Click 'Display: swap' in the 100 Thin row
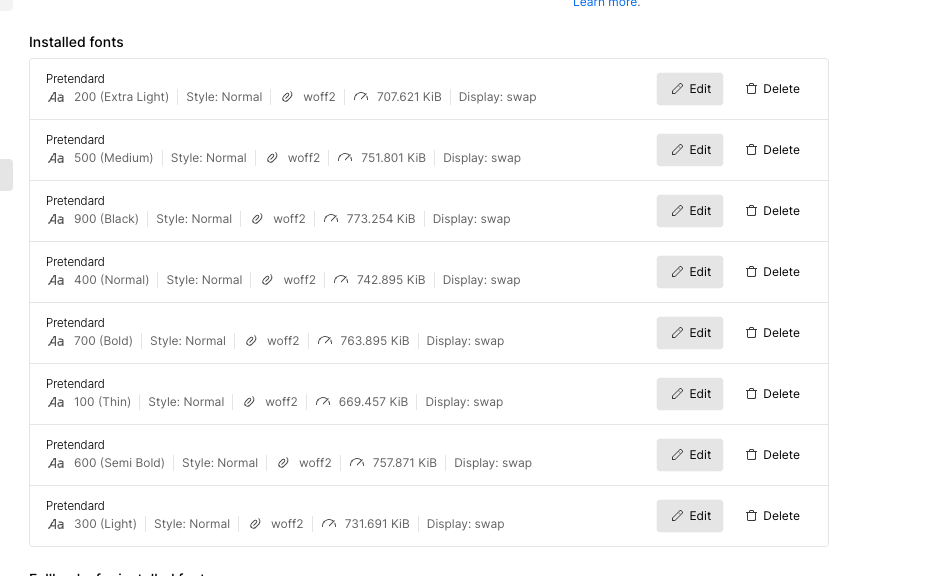Screen dimensions: 941x576 click(464, 402)
